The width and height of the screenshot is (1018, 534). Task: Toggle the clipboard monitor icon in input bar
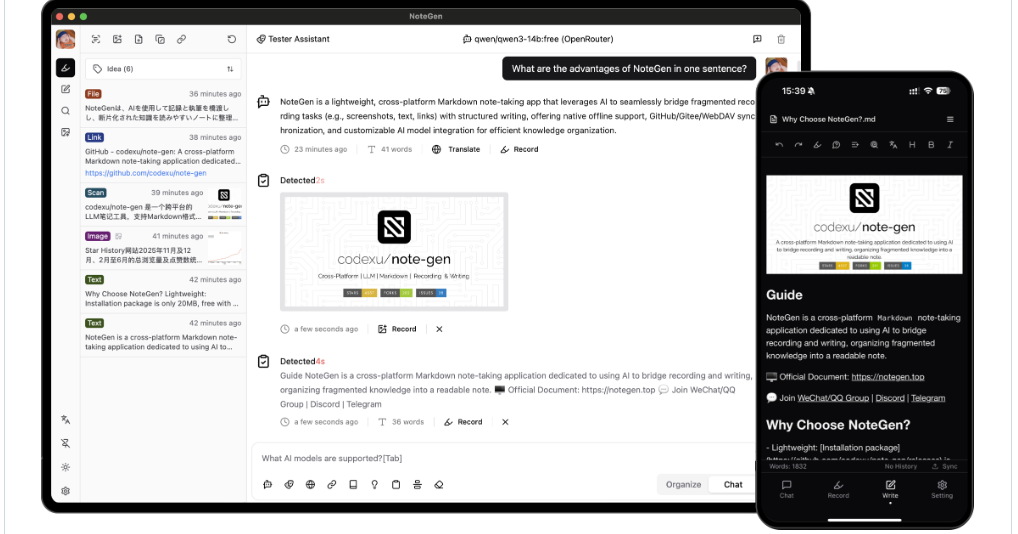[x=396, y=485]
